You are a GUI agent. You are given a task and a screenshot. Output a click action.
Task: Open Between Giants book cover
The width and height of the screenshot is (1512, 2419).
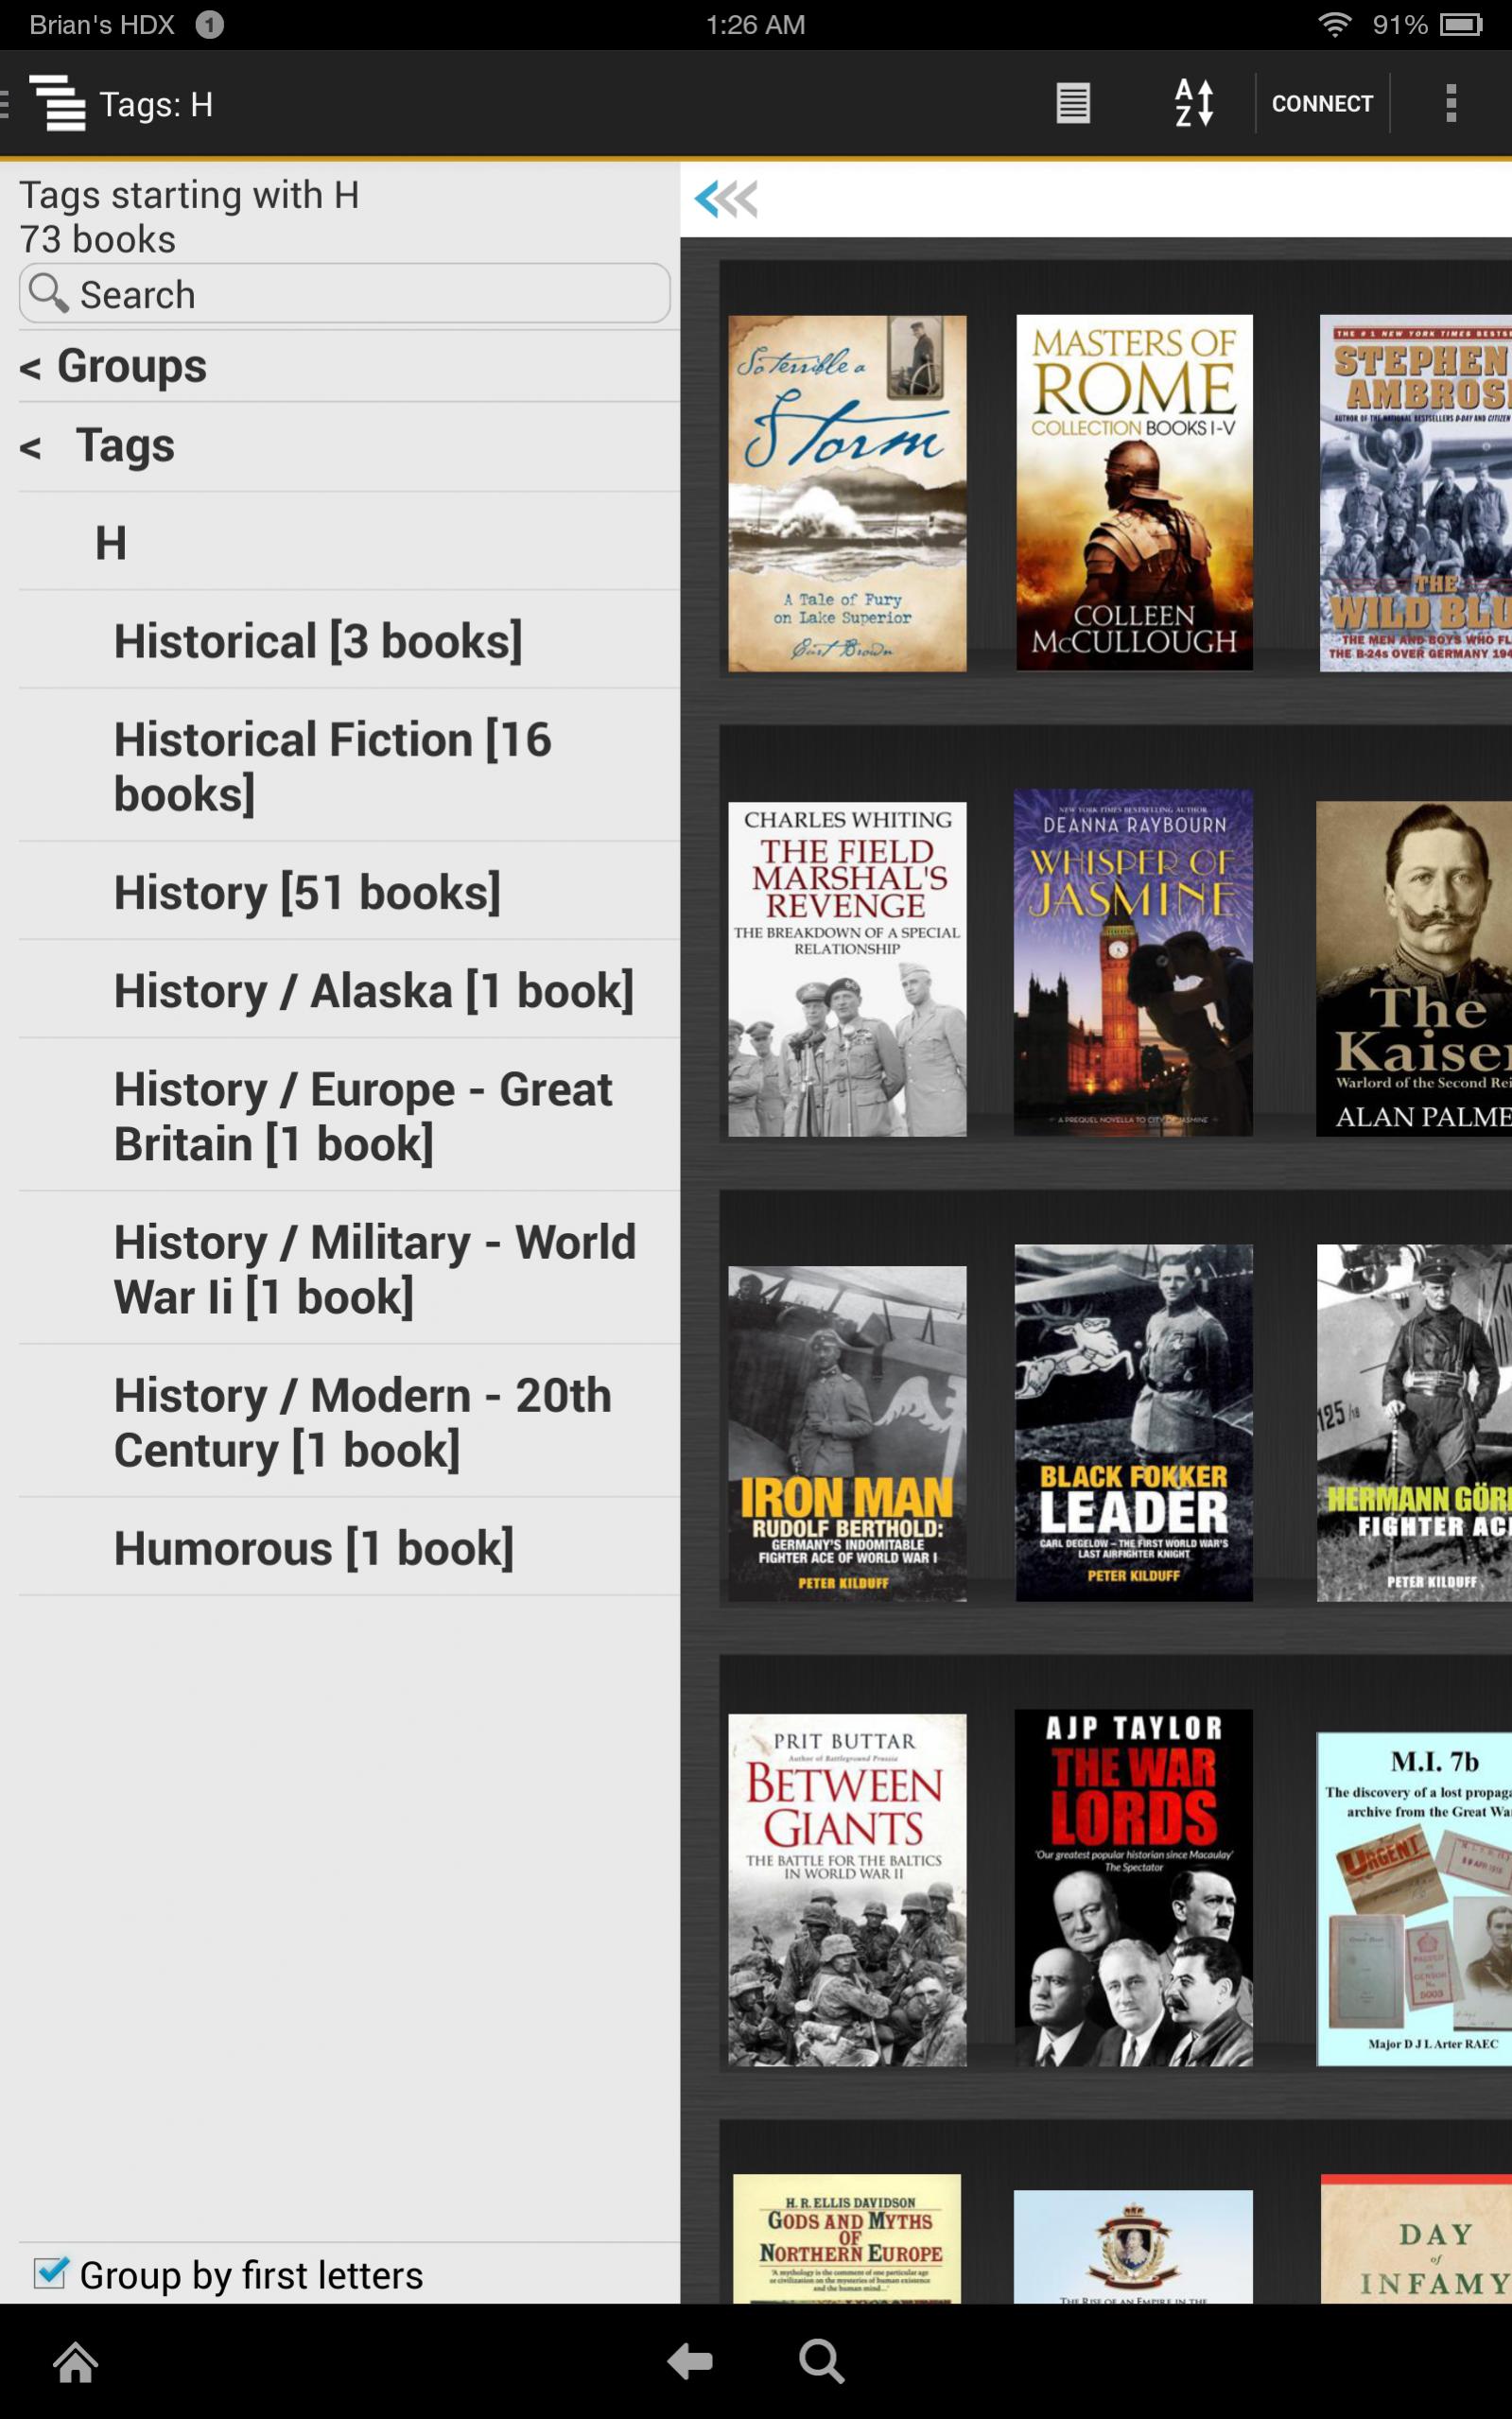coord(847,1890)
